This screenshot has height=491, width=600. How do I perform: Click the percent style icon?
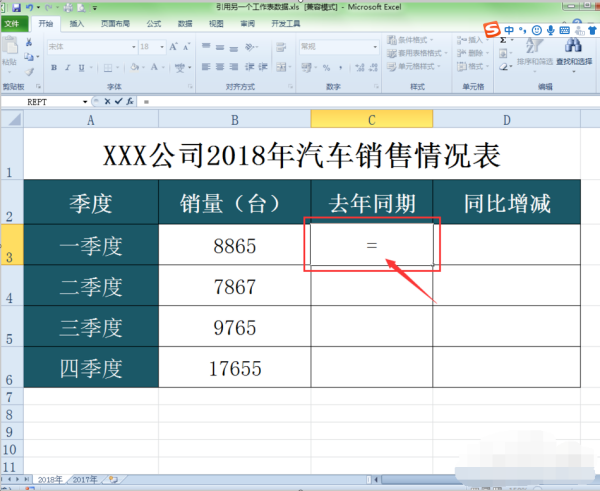point(326,68)
